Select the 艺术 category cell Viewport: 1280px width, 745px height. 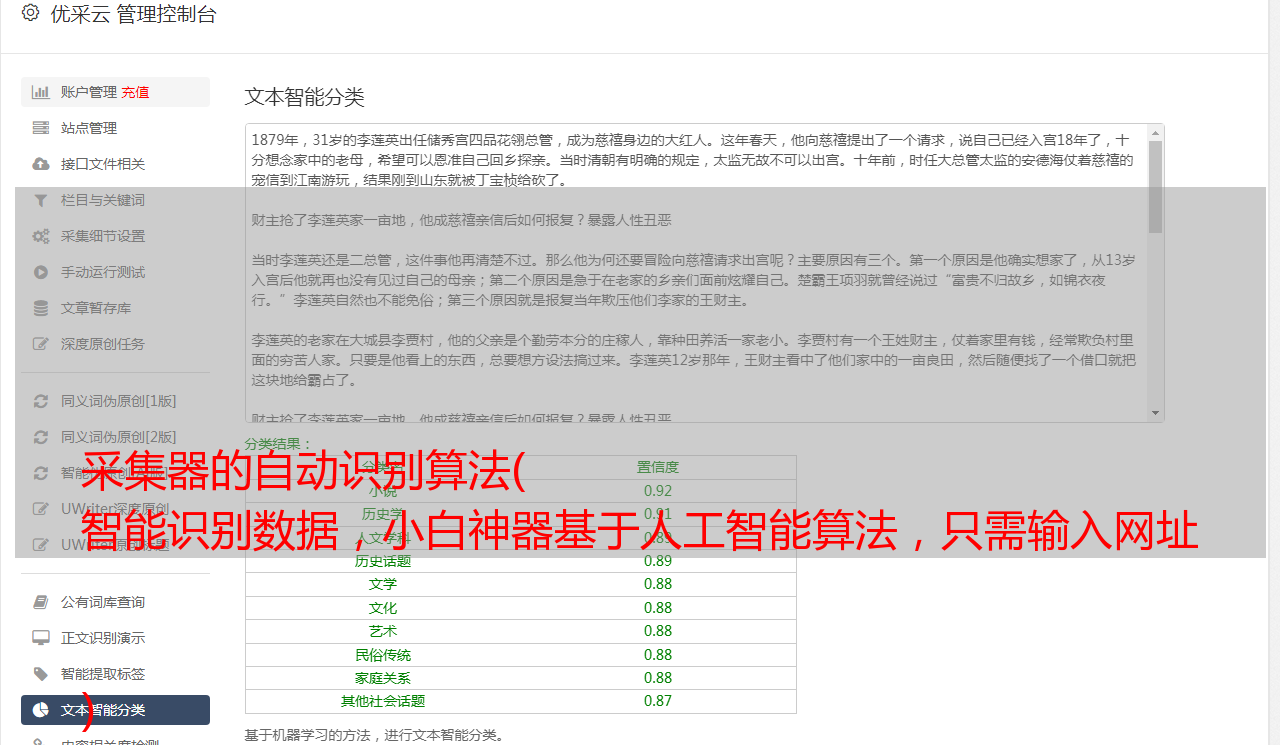(x=383, y=631)
